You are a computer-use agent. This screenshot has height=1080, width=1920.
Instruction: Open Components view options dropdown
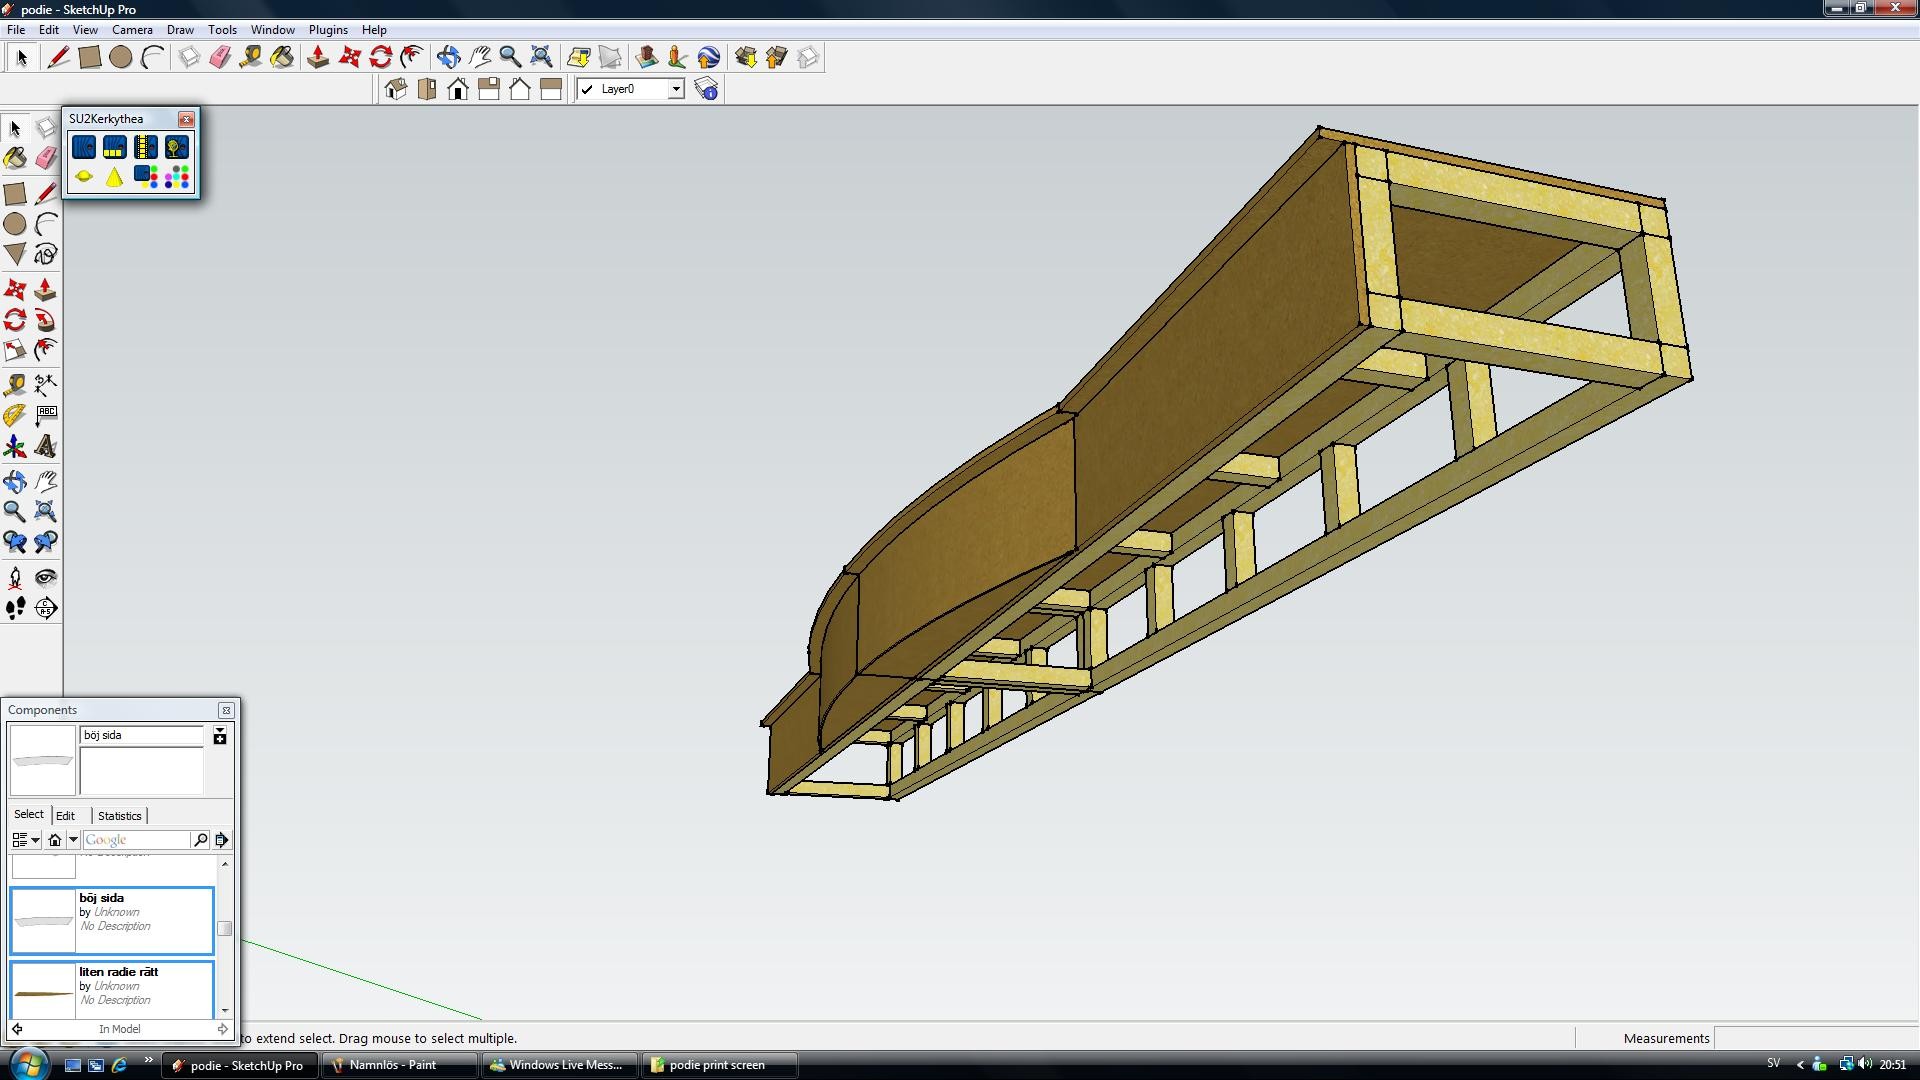click(x=26, y=840)
